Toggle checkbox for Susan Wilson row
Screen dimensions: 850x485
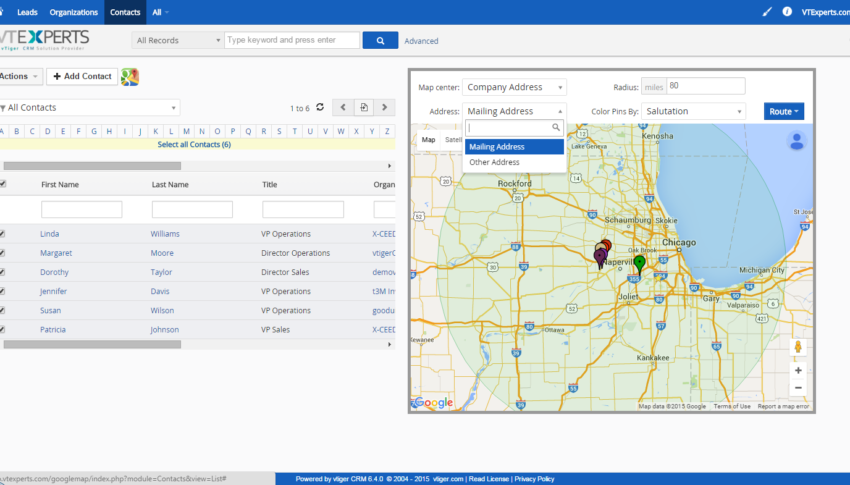pyautogui.click(x=3, y=311)
